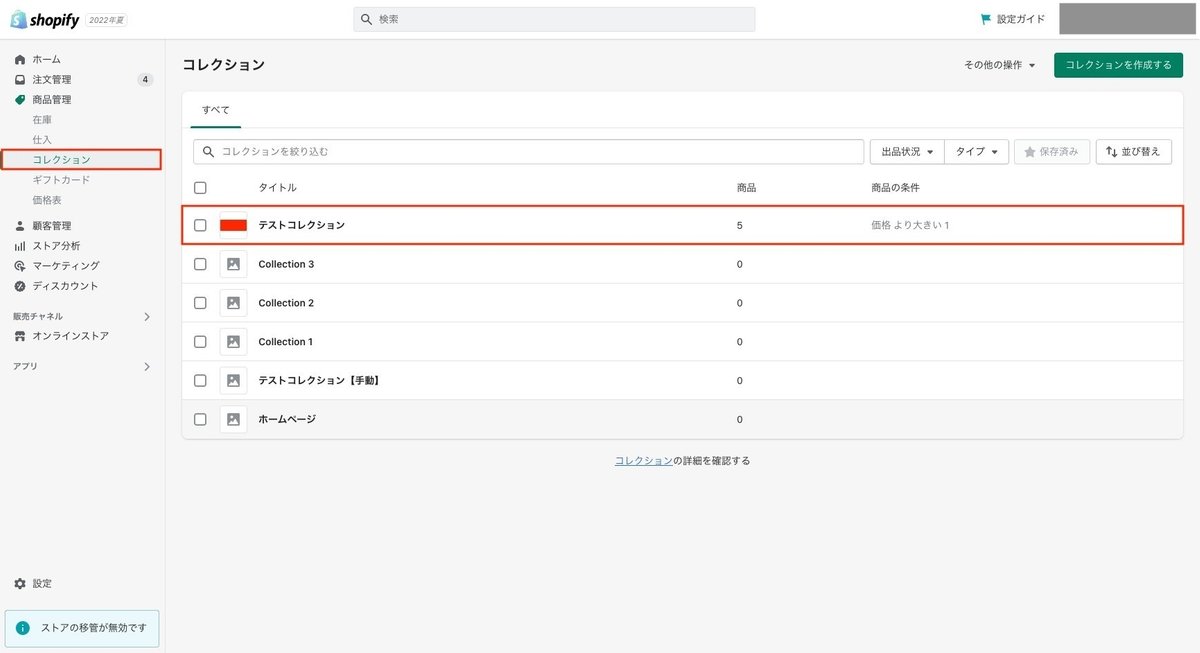Open the ホームページ collection title
The width and height of the screenshot is (1200, 653).
pyautogui.click(x=287, y=420)
